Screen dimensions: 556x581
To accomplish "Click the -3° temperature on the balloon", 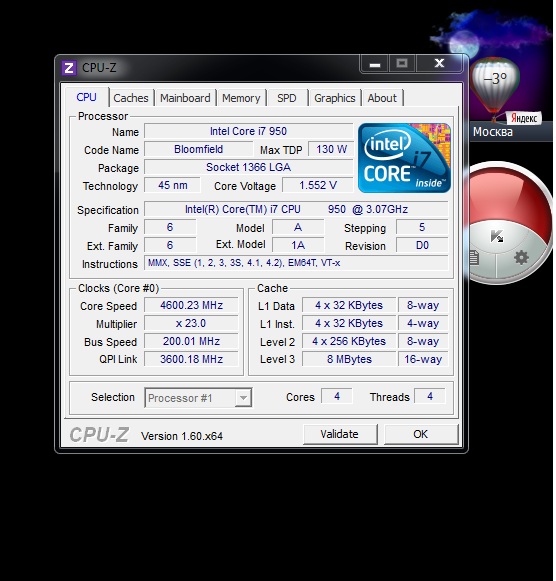I will [x=495, y=79].
